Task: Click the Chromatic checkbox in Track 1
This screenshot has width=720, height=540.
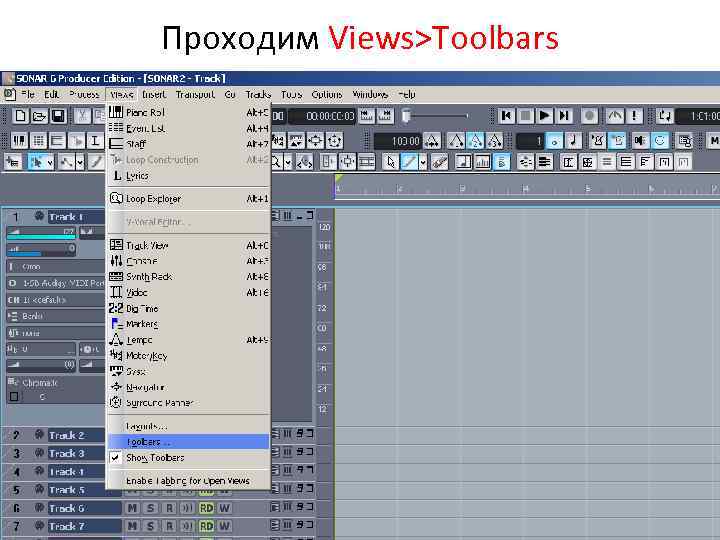Action: point(14,396)
